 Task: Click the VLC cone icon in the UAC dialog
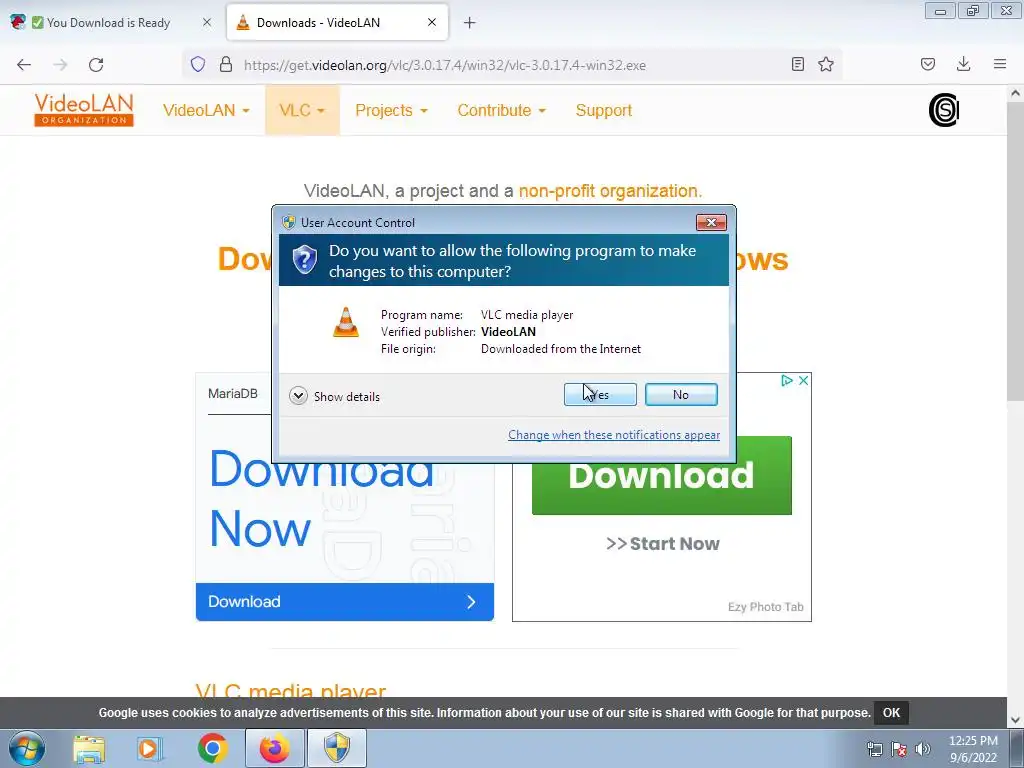coord(345,322)
